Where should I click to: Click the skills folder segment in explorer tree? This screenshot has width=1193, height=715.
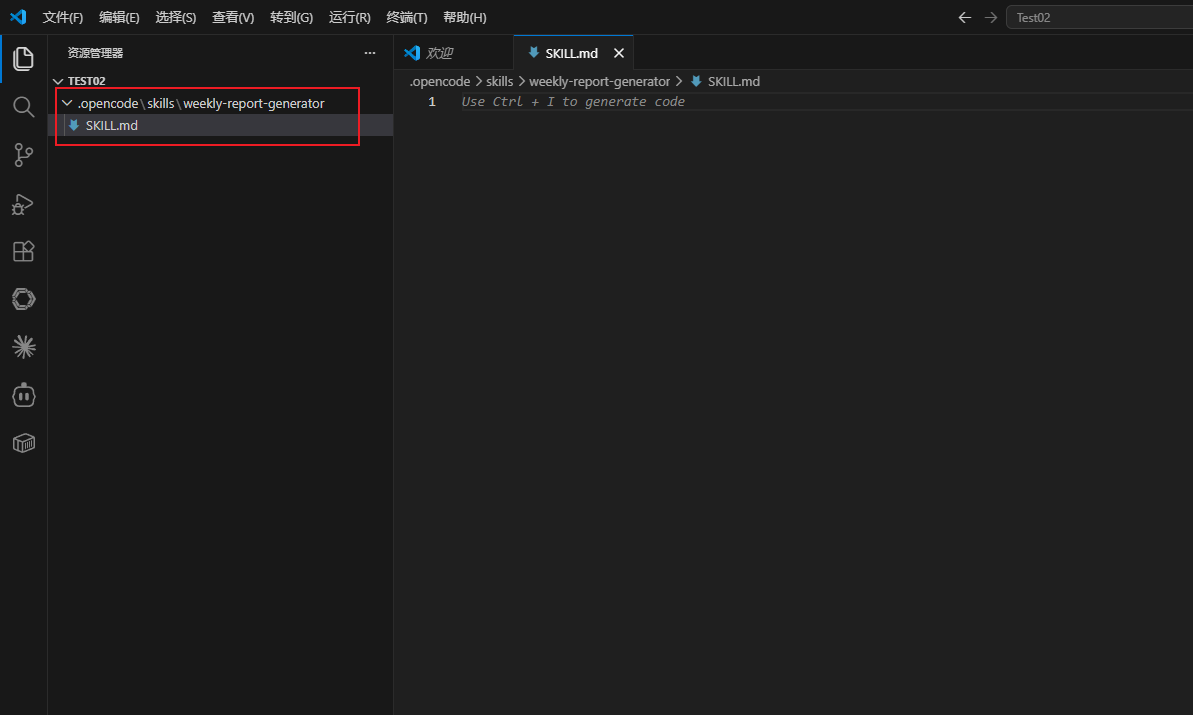(161, 103)
